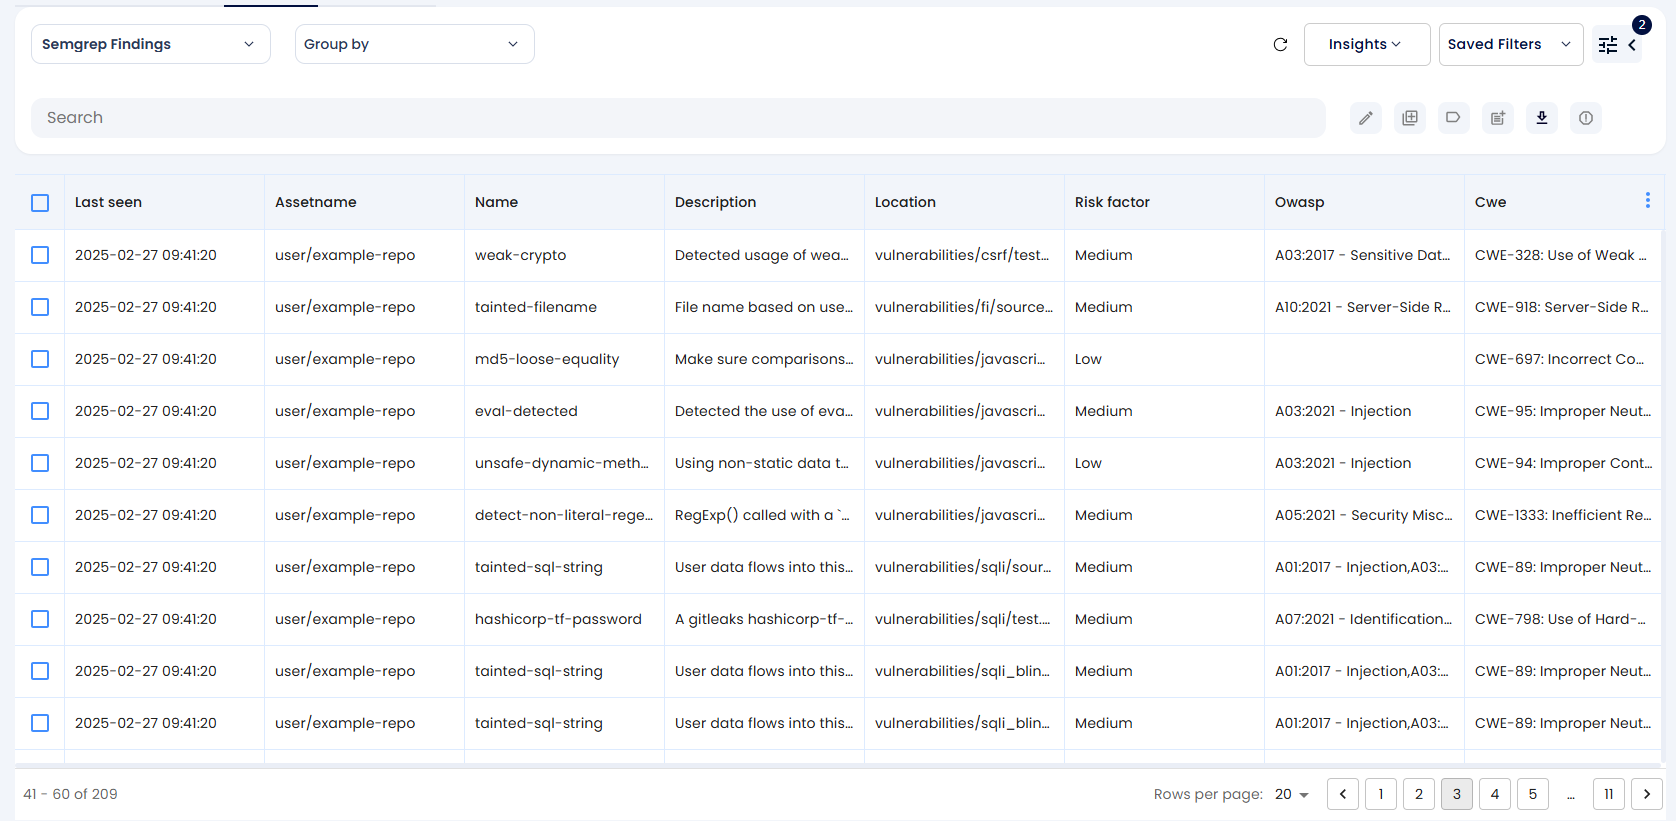
Task: Go to page 2
Action: [1419, 794]
